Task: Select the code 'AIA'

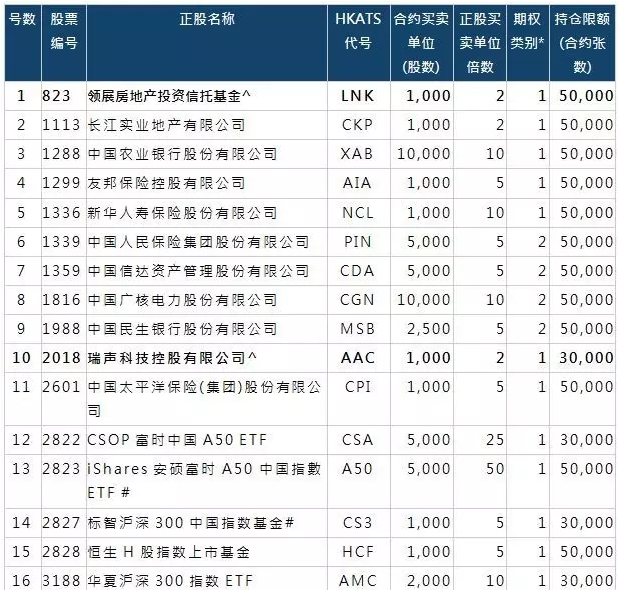Action: coord(357,183)
